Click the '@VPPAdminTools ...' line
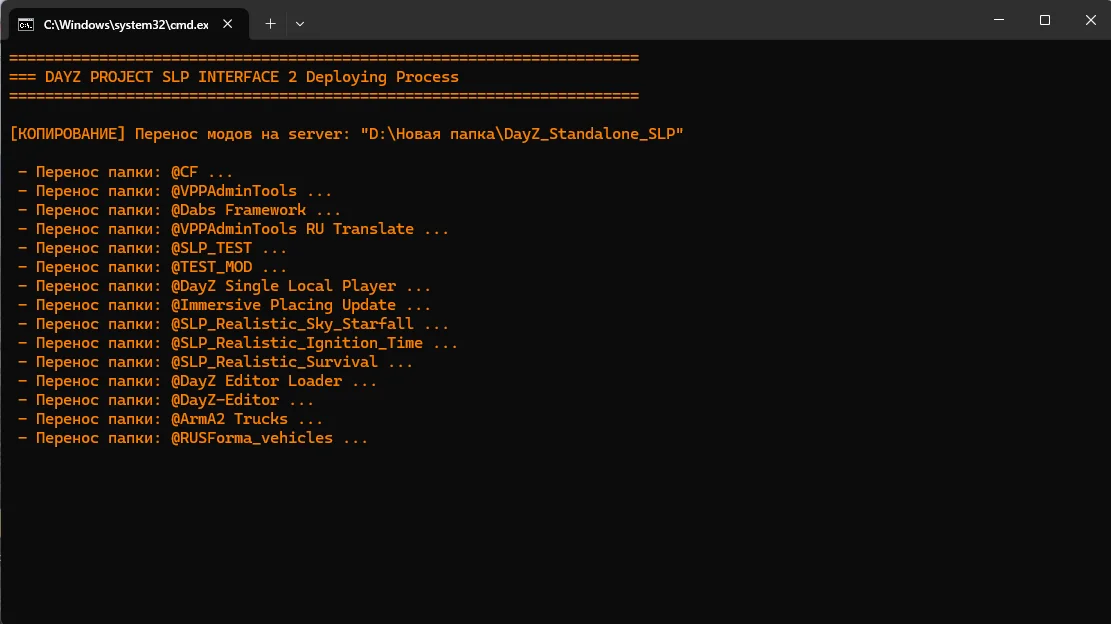Image resolution: width=1111 pixels, height=624 pixels. [175, 191]
